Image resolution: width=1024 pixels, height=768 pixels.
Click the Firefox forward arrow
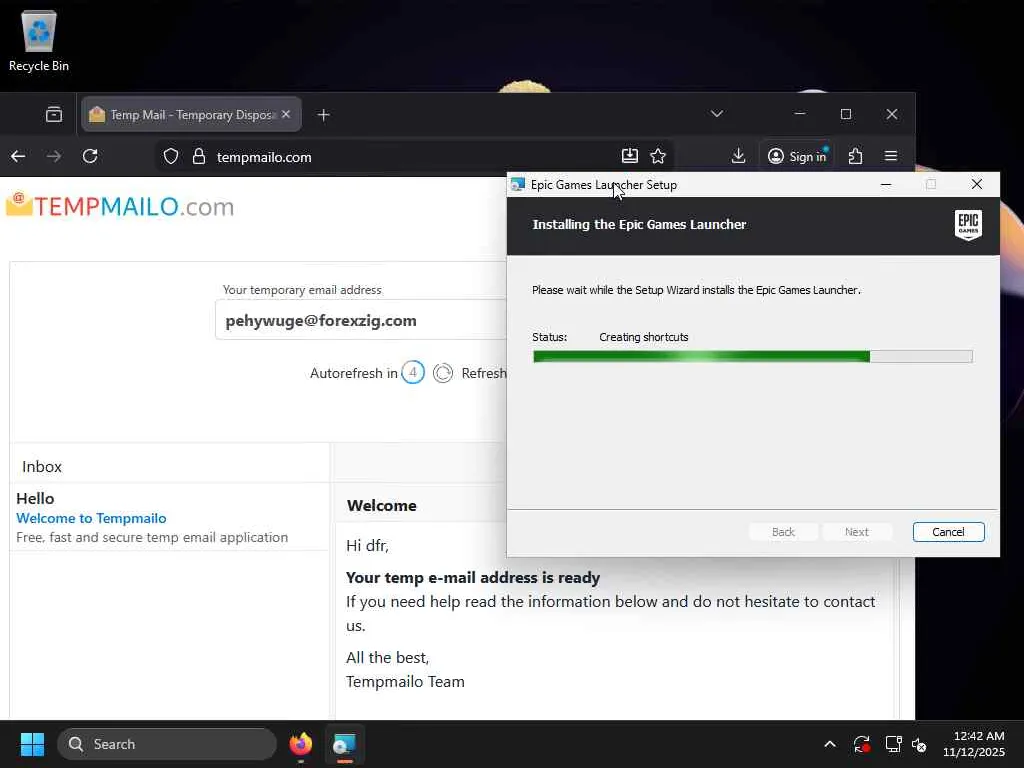[54, 156]
